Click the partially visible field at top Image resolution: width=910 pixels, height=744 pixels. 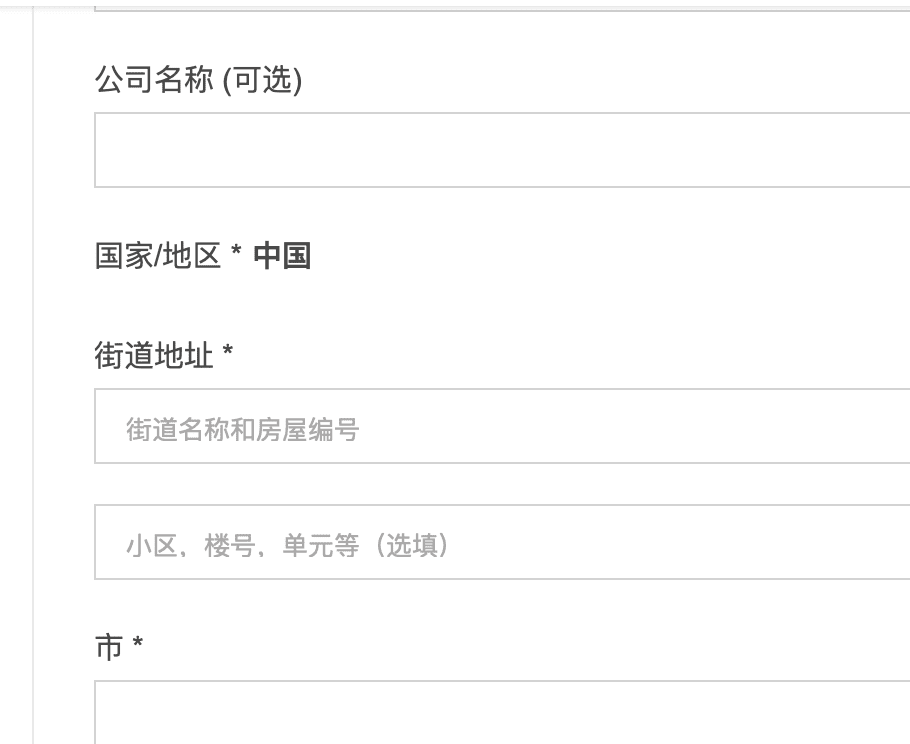pyautogui.click(x=500, y=5)
